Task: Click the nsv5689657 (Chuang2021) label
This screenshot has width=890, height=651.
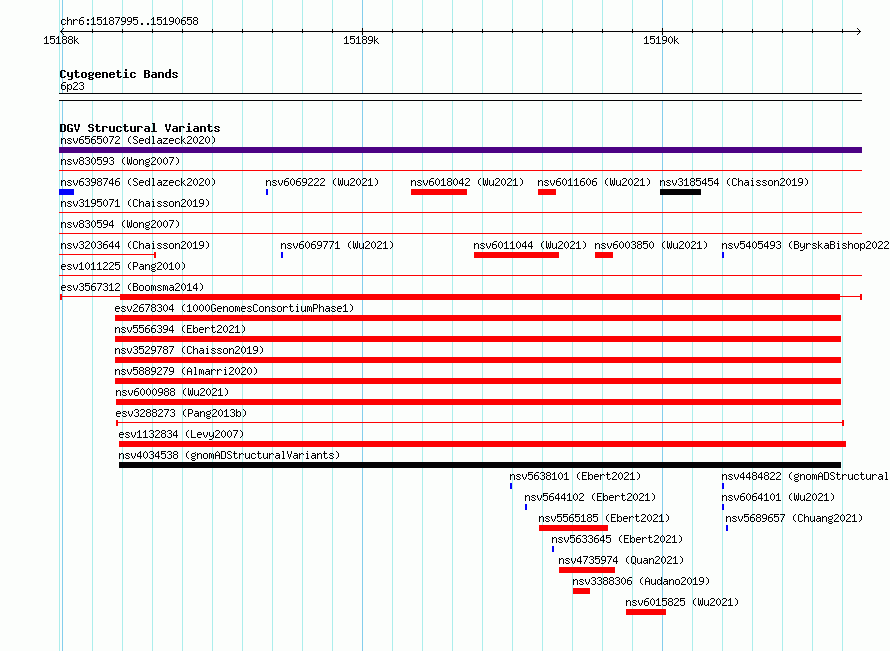Action: click(x=794, y=518)
